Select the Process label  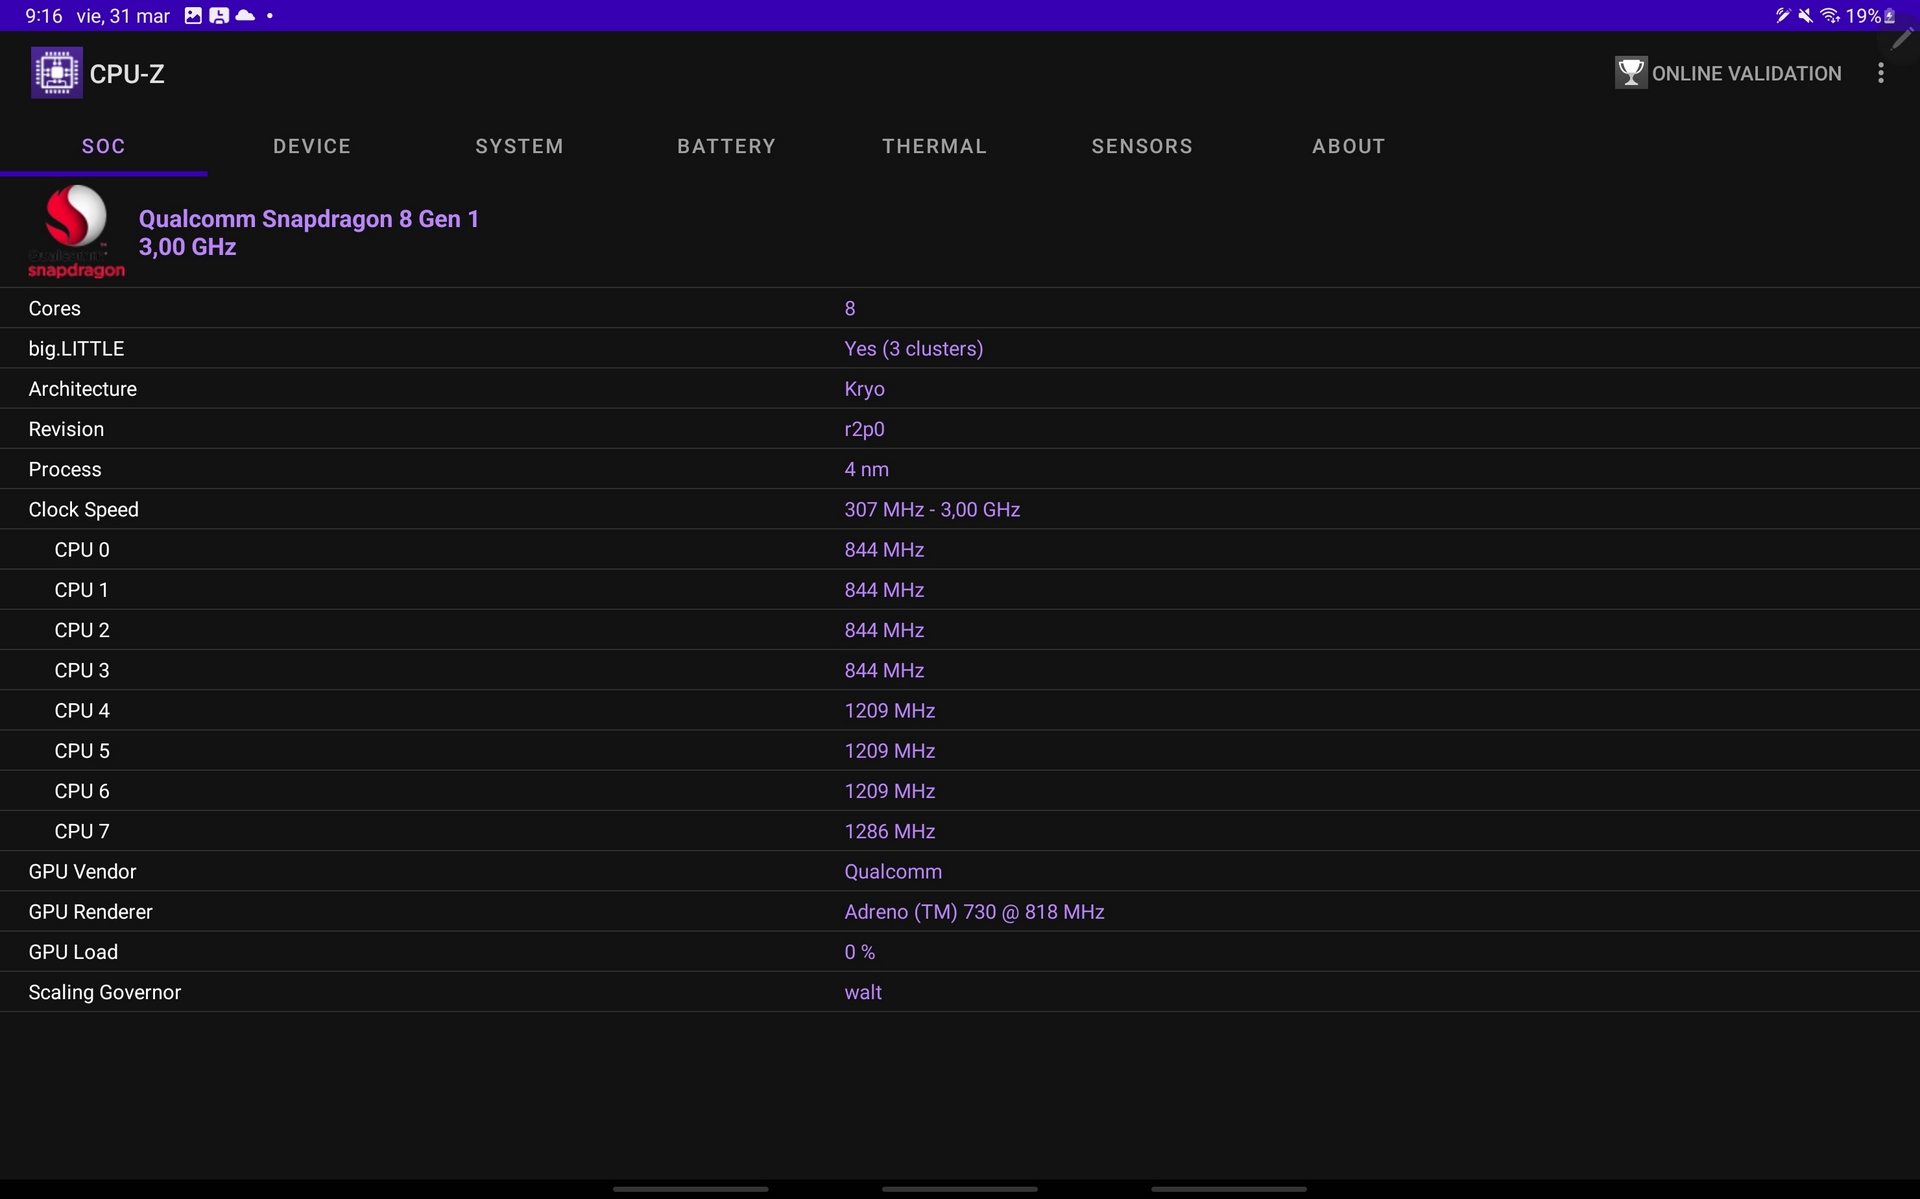[x=65, y=469]
